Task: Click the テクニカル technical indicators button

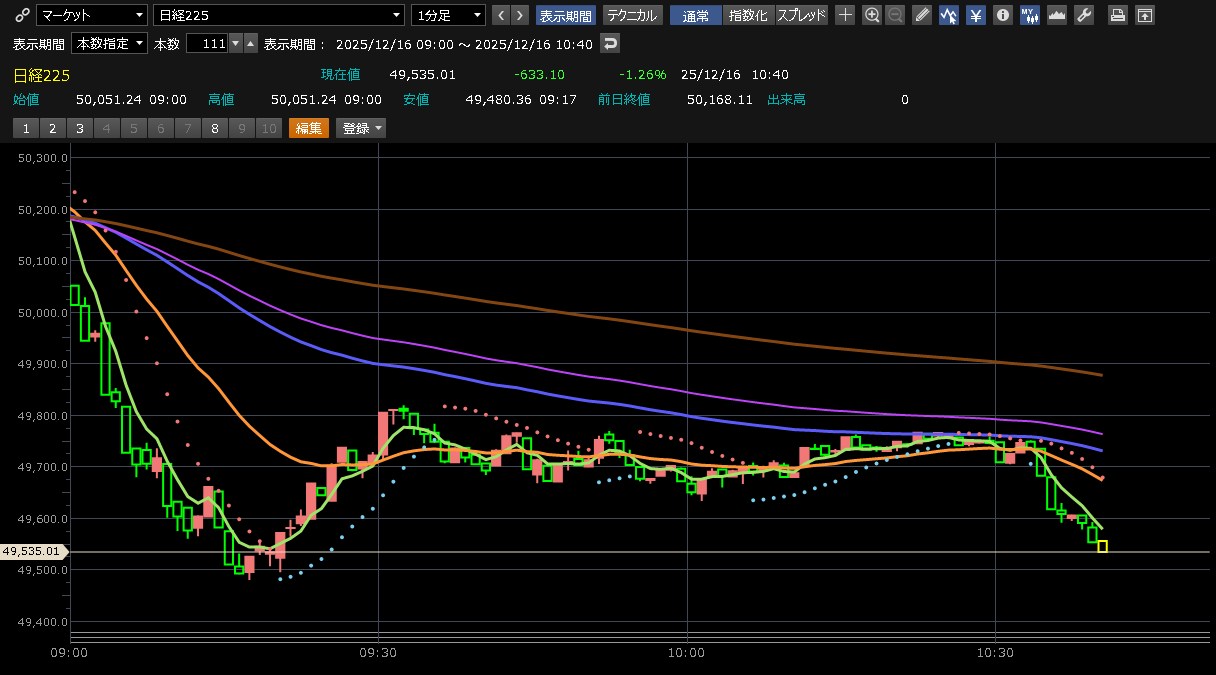Action: 632,15
